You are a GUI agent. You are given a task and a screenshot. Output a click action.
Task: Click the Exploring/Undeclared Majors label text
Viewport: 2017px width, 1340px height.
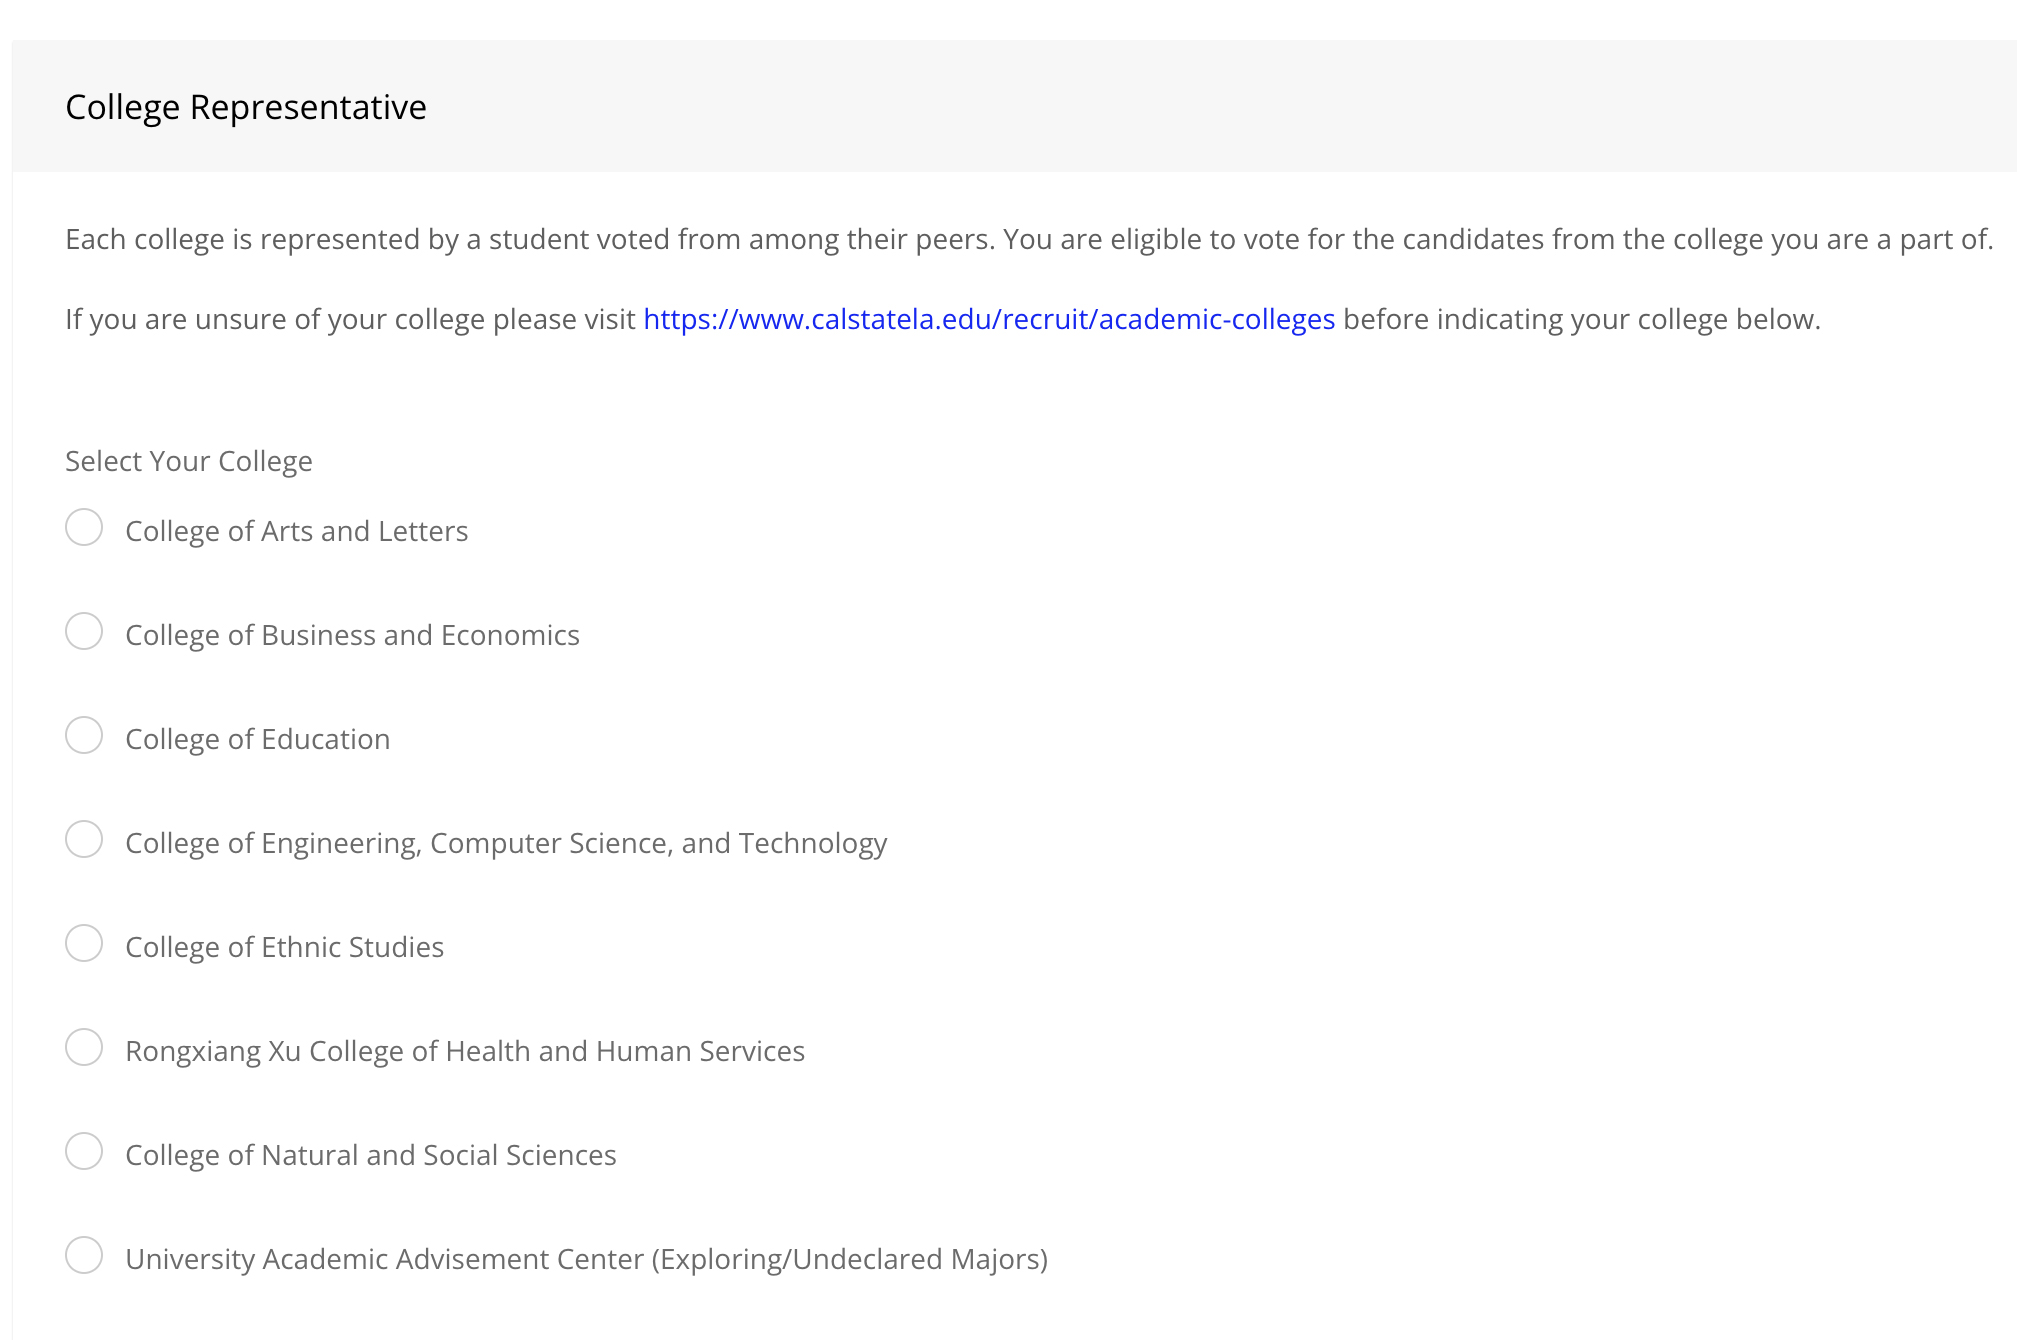(586, 1259)
